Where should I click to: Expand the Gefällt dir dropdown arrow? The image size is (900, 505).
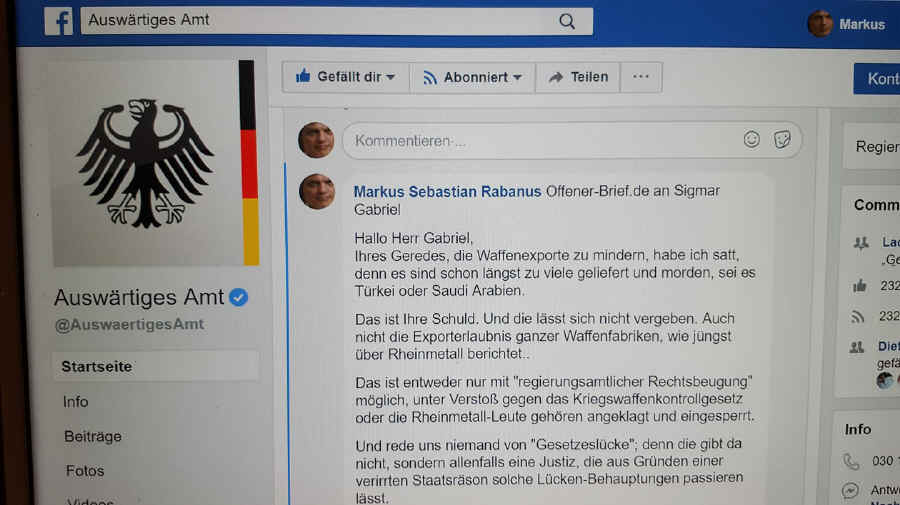click(391, 77)
